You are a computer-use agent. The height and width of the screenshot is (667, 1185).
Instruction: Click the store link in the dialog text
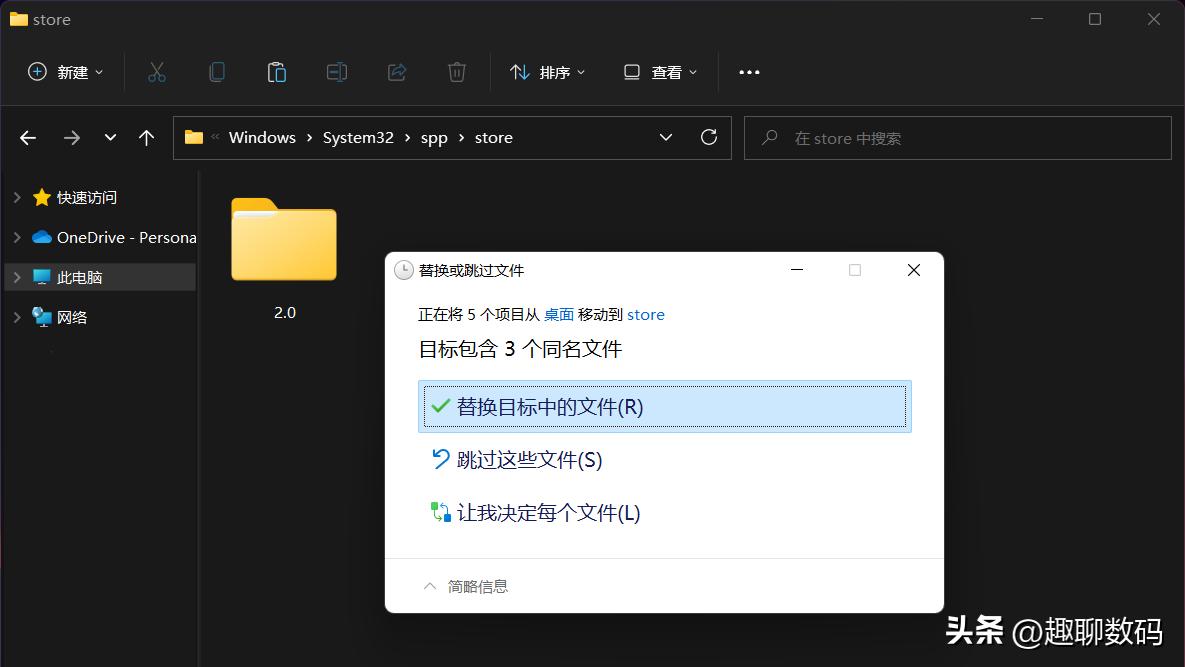pyautogui.click(x=645, y=314)
